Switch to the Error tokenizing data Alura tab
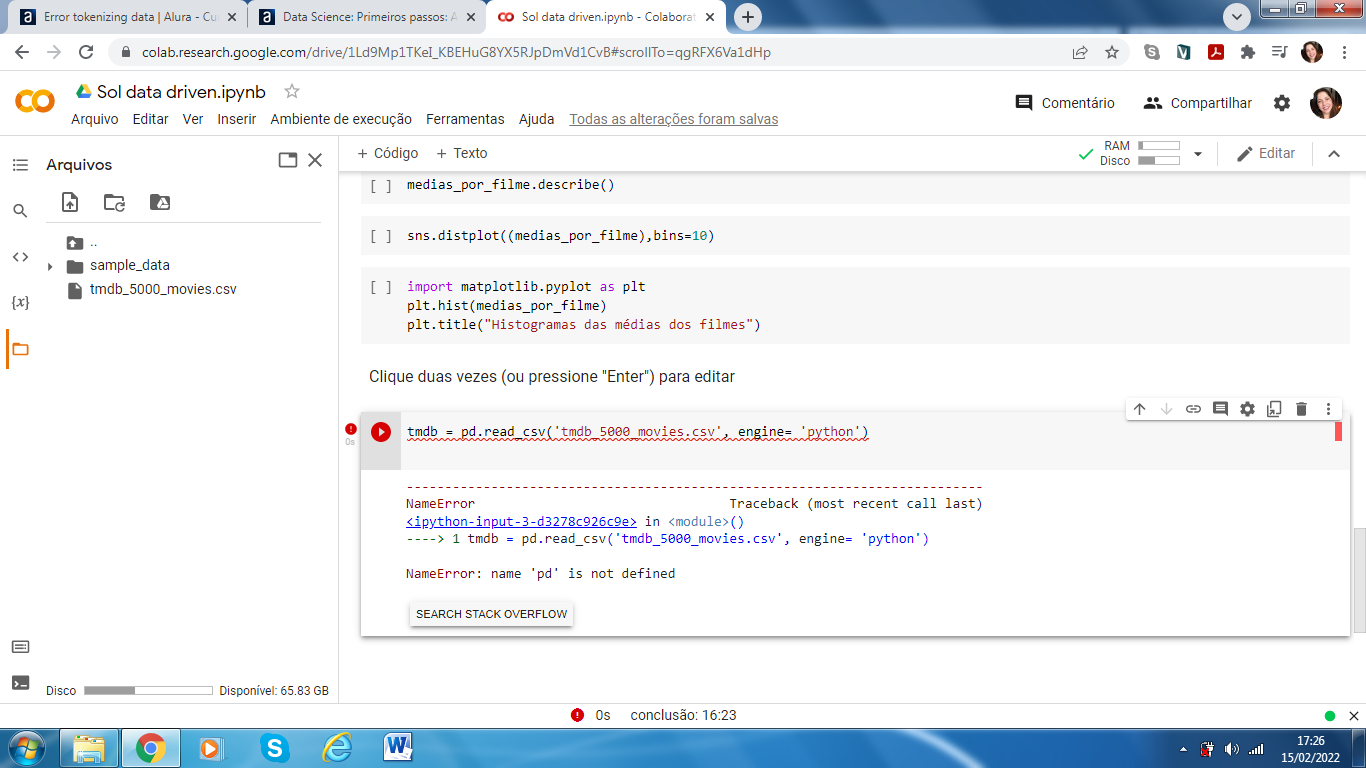 (x=127, y=17)
